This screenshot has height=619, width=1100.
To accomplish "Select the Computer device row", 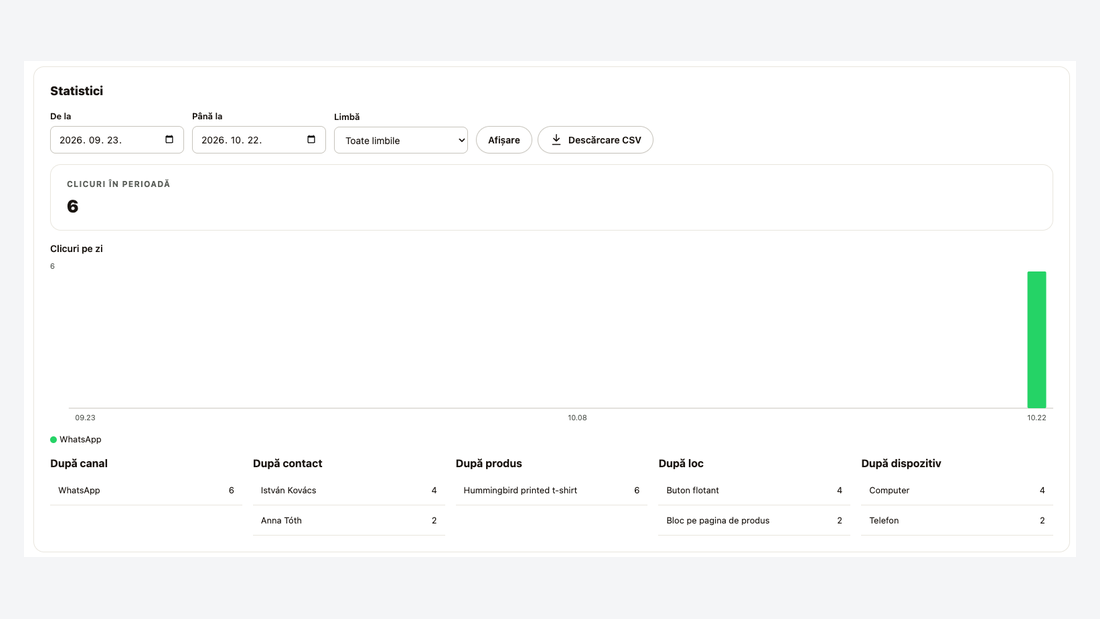I will point(957,491).
